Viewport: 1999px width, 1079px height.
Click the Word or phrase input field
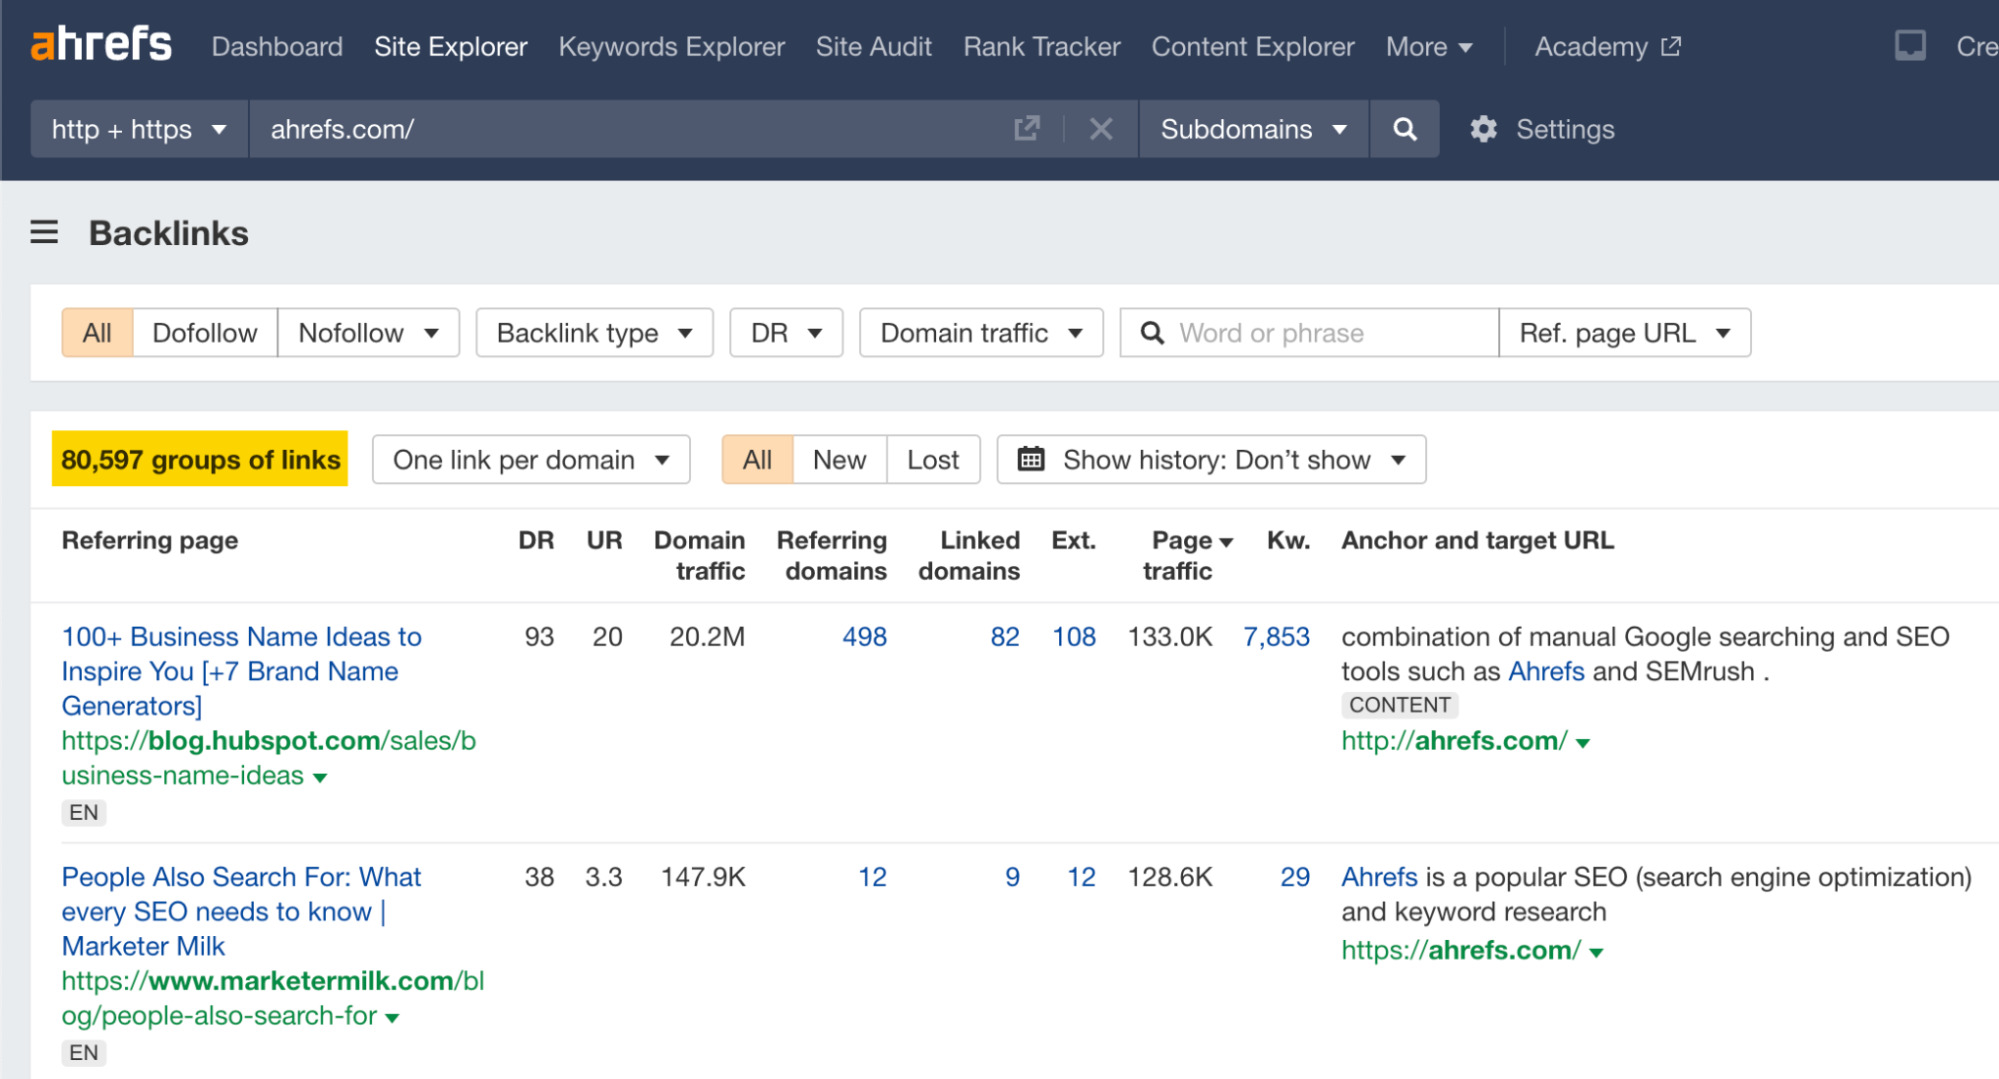1300,332
